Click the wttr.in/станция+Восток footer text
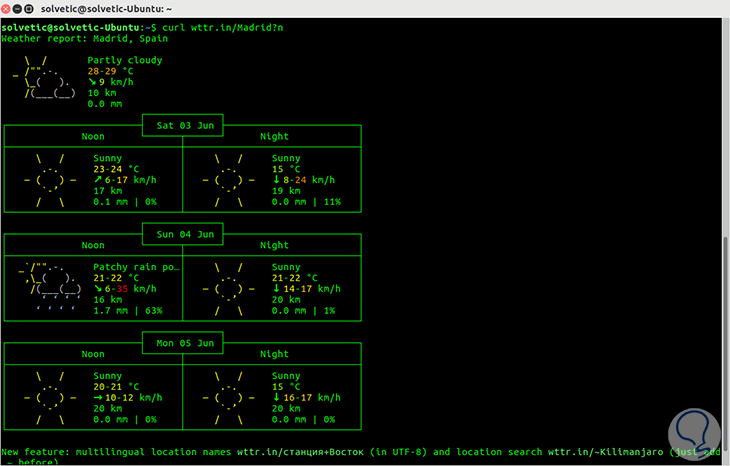 pyautogui.click(x=300, y=452)
